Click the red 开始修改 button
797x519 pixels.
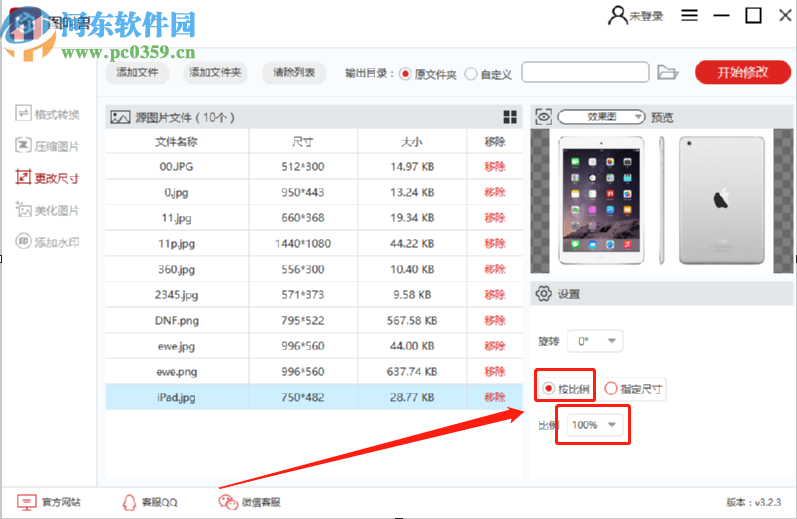(743, 72)
